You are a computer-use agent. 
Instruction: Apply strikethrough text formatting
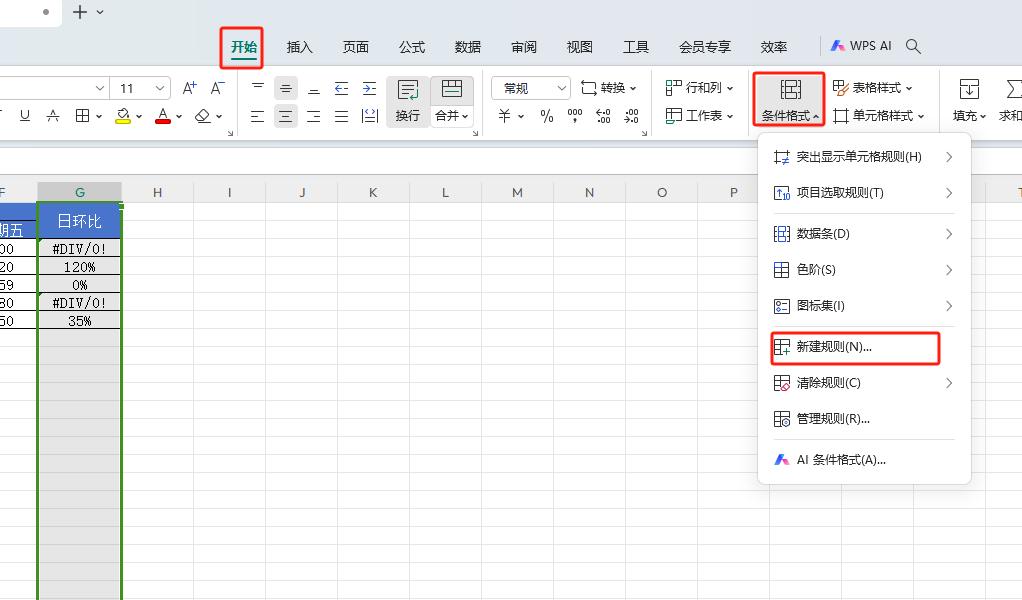pyautogui.click(x=53, y=116)
